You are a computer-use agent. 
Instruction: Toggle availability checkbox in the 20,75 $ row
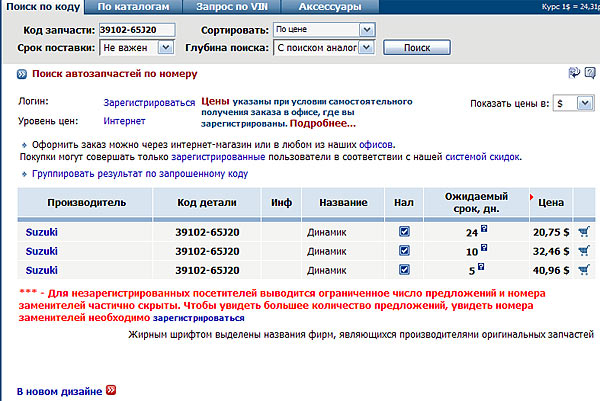coord(404,231)
